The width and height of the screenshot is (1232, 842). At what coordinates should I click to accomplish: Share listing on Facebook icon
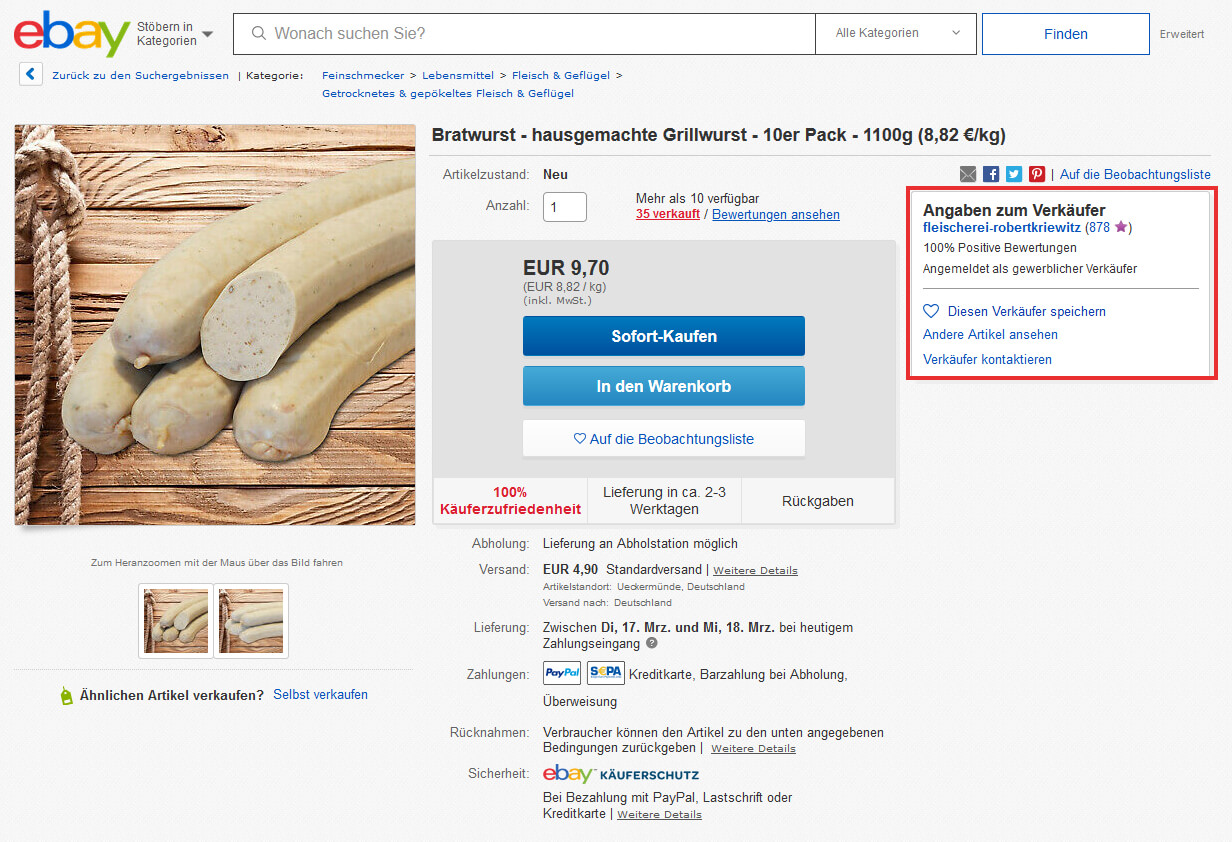[x=991, y=174]
